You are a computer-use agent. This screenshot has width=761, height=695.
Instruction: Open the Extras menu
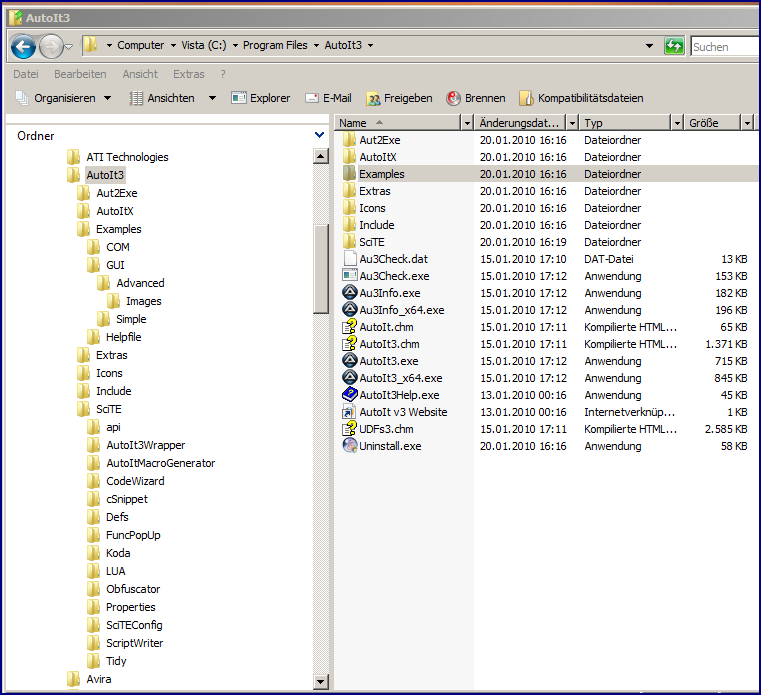pos(188,74)
